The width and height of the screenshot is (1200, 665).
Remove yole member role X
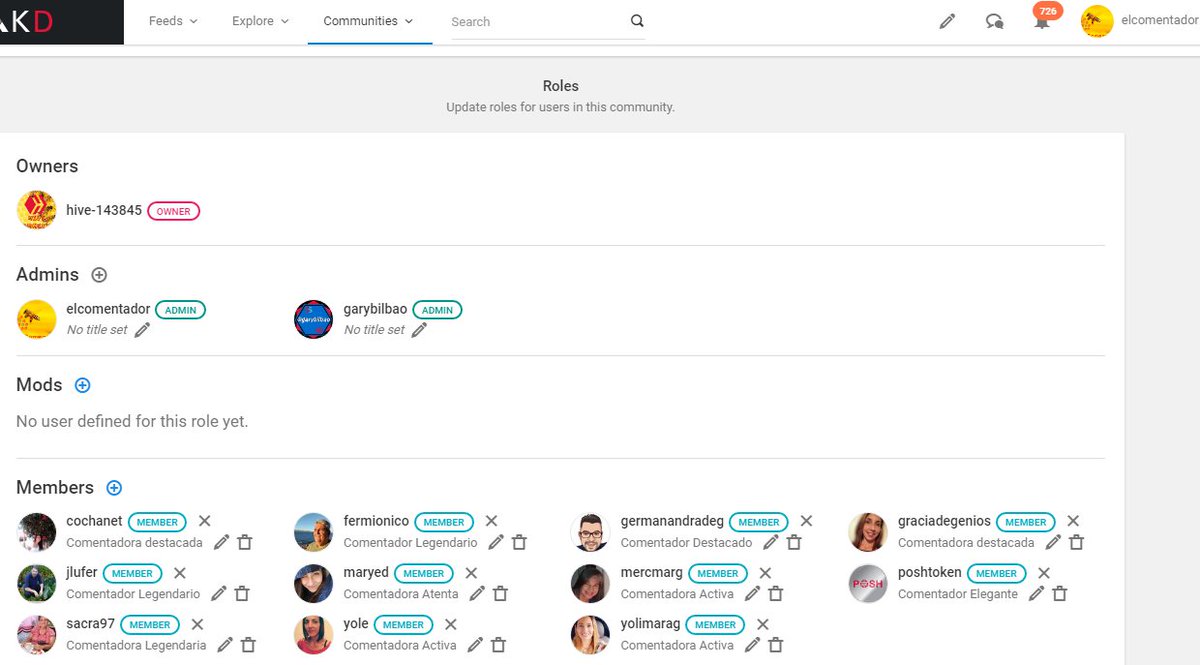coord(451,624)
